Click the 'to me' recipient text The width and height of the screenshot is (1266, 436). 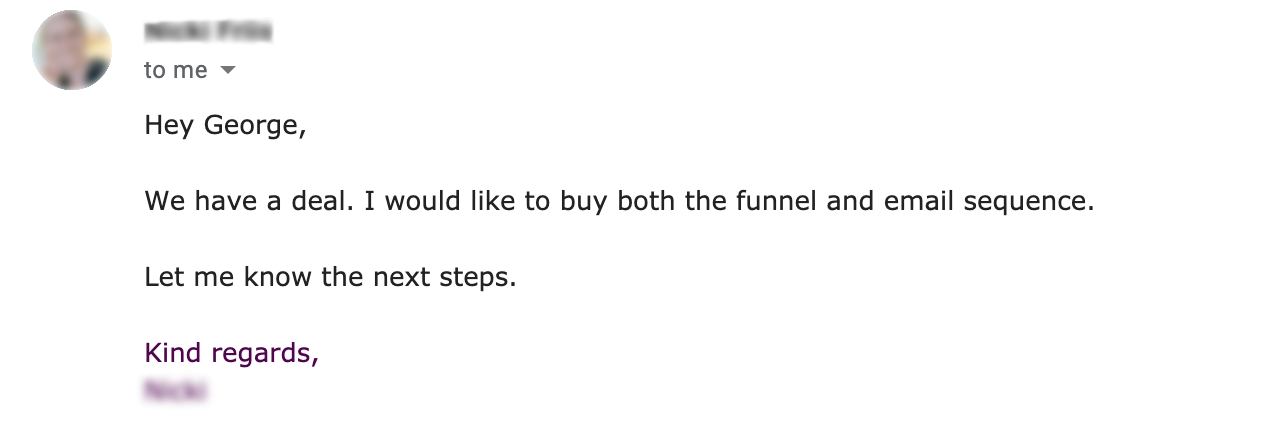tap(176, 70)
